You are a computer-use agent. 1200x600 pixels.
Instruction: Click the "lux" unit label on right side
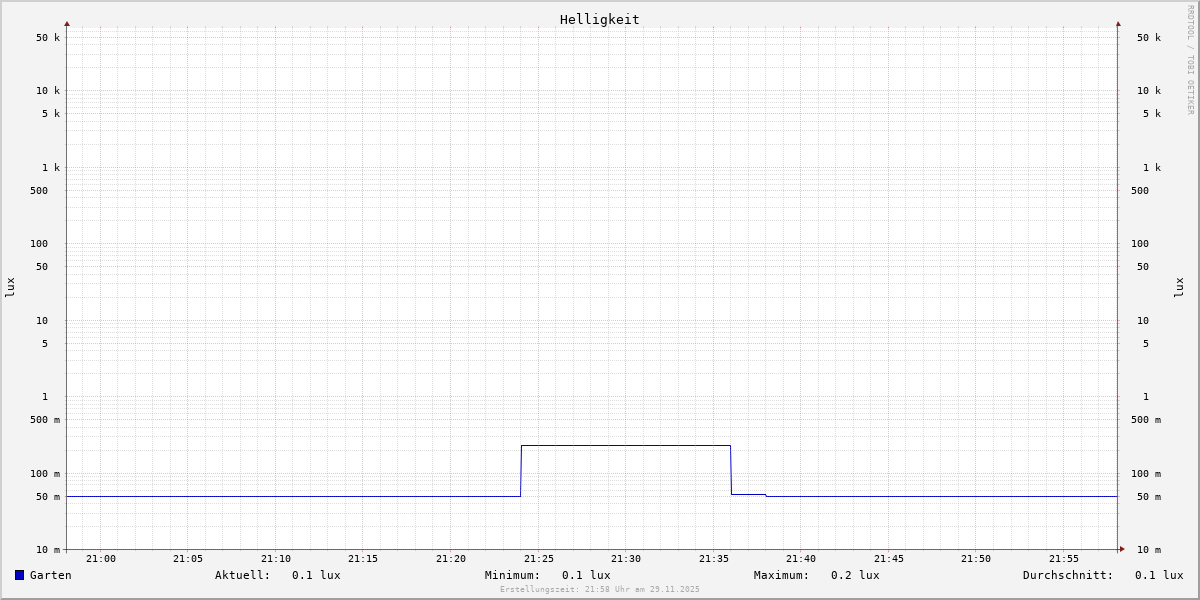1179,287
